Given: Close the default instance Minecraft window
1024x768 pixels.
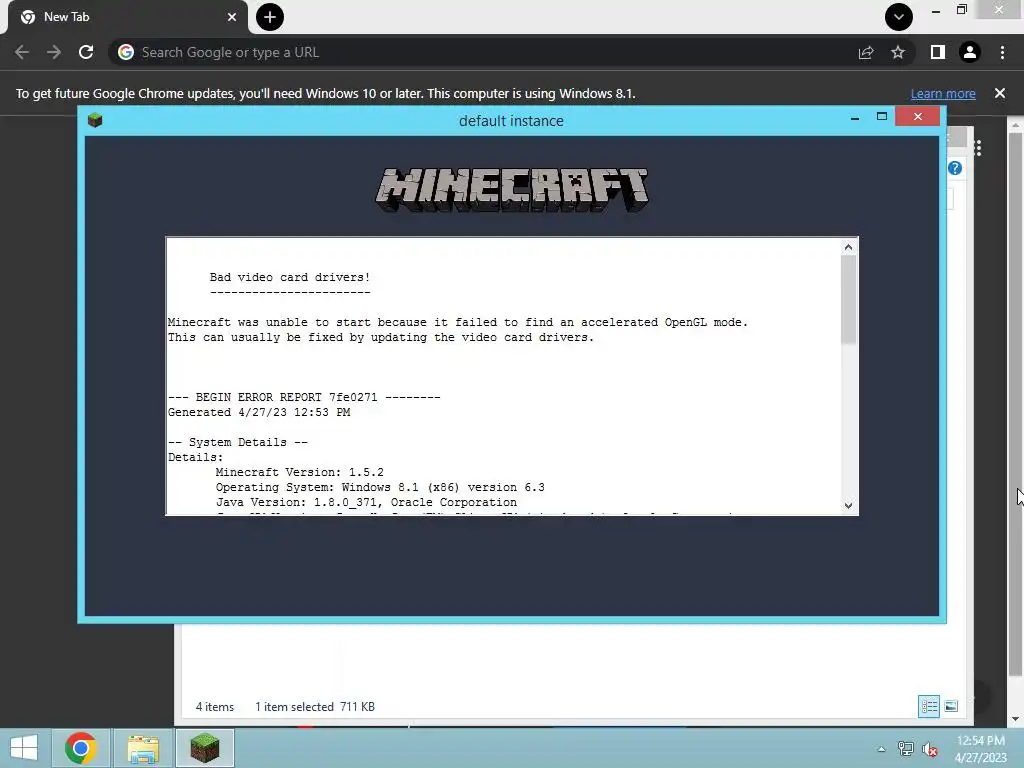Looking at the screenshot, I should 918,116.
